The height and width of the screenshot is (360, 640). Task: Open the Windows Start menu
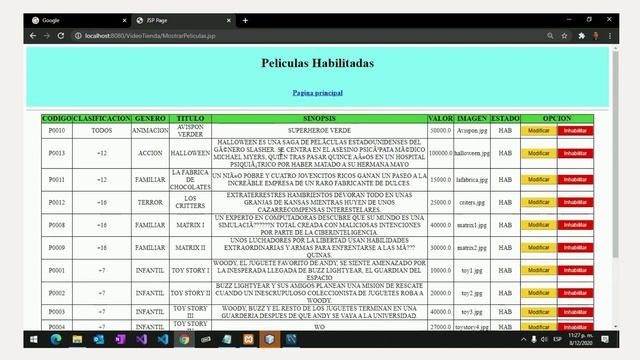tap(34, 340)
